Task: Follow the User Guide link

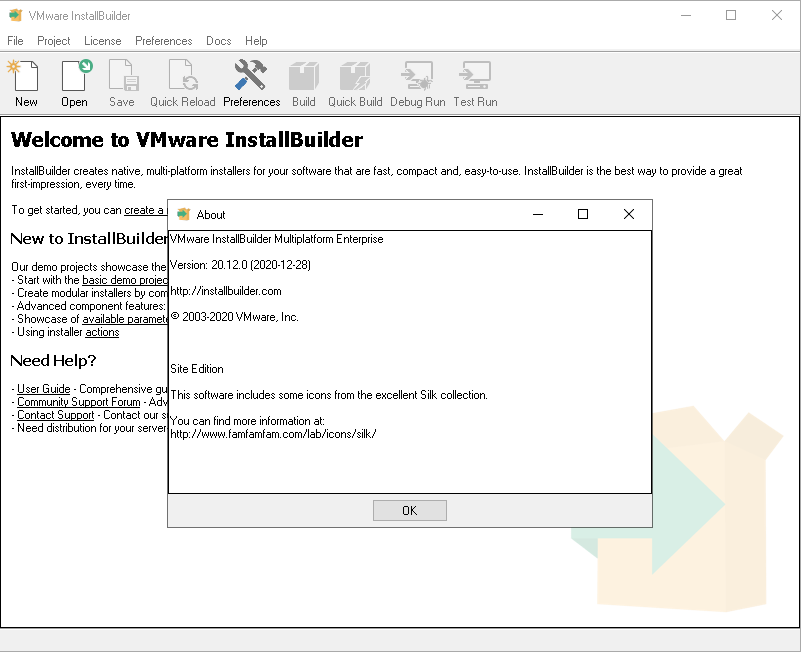Action: click(x=43, y=389)
